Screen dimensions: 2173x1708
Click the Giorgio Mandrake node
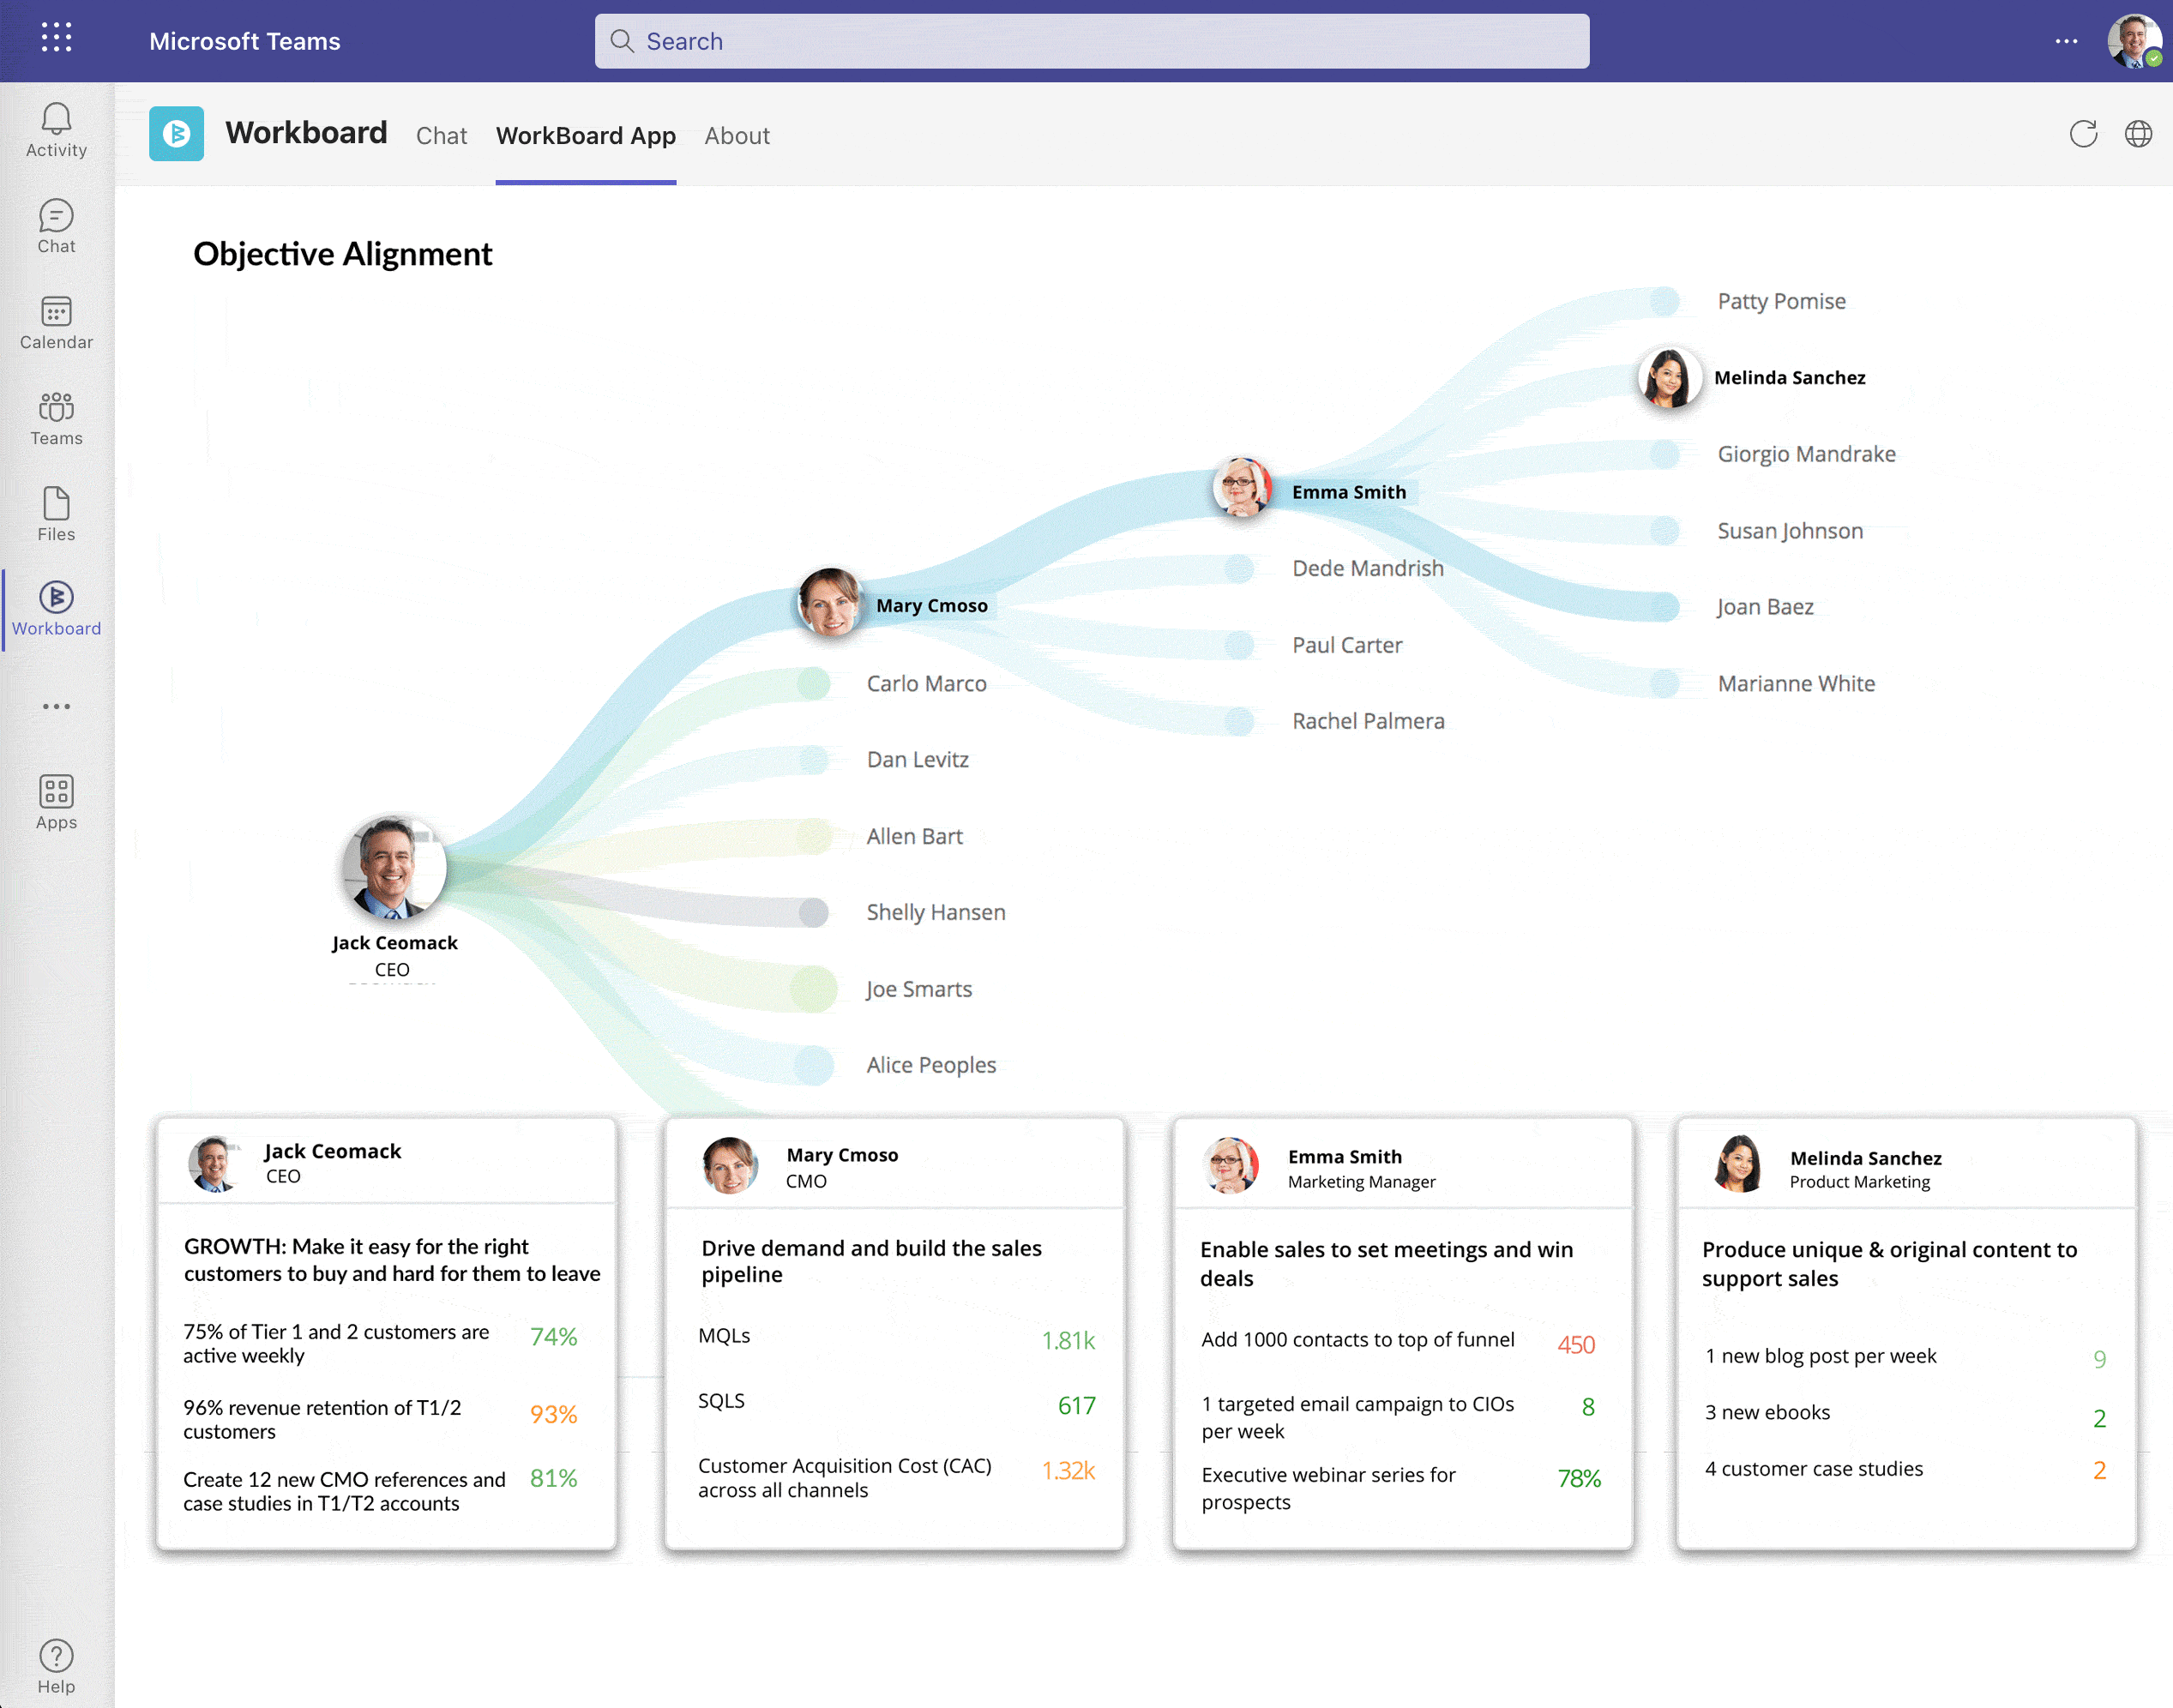(x=1664, y=454)
